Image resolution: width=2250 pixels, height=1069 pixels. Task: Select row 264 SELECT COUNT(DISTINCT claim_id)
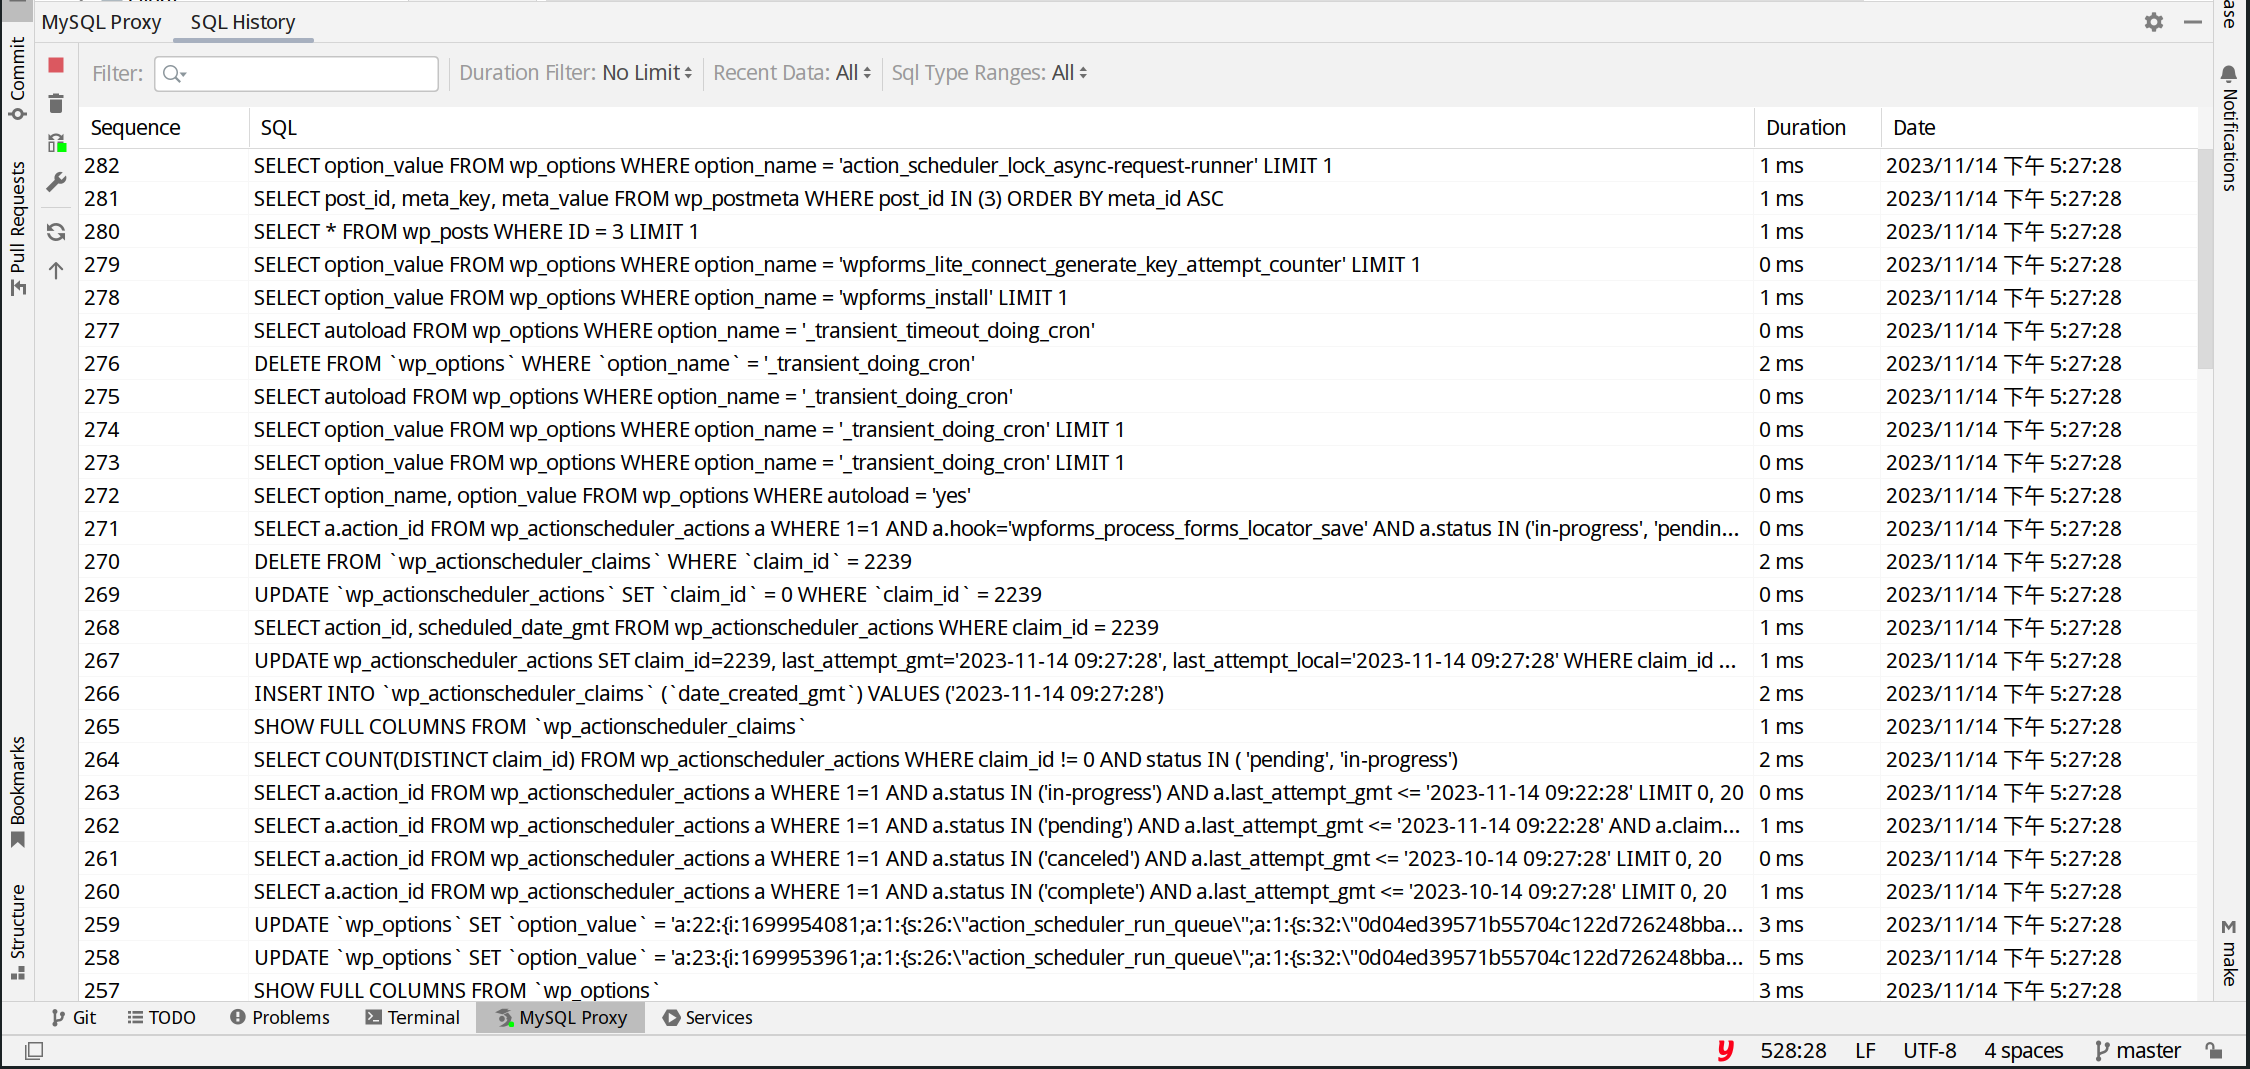pyautogui.click(x=1139, y=760)
